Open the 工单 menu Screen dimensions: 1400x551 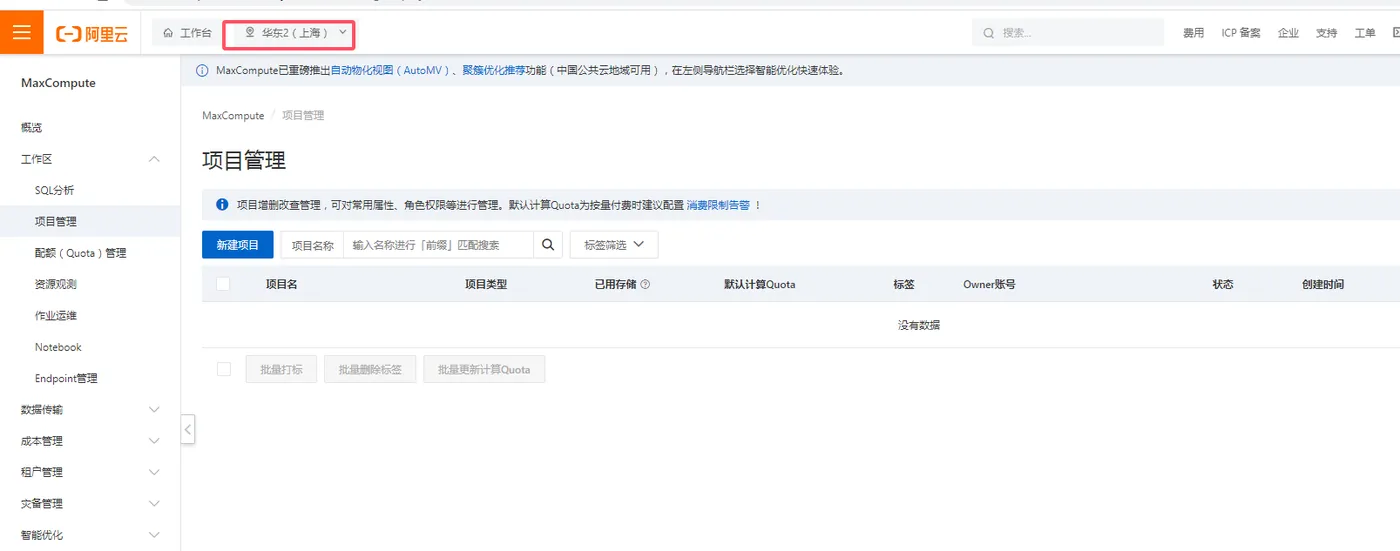pos(1364,33)
